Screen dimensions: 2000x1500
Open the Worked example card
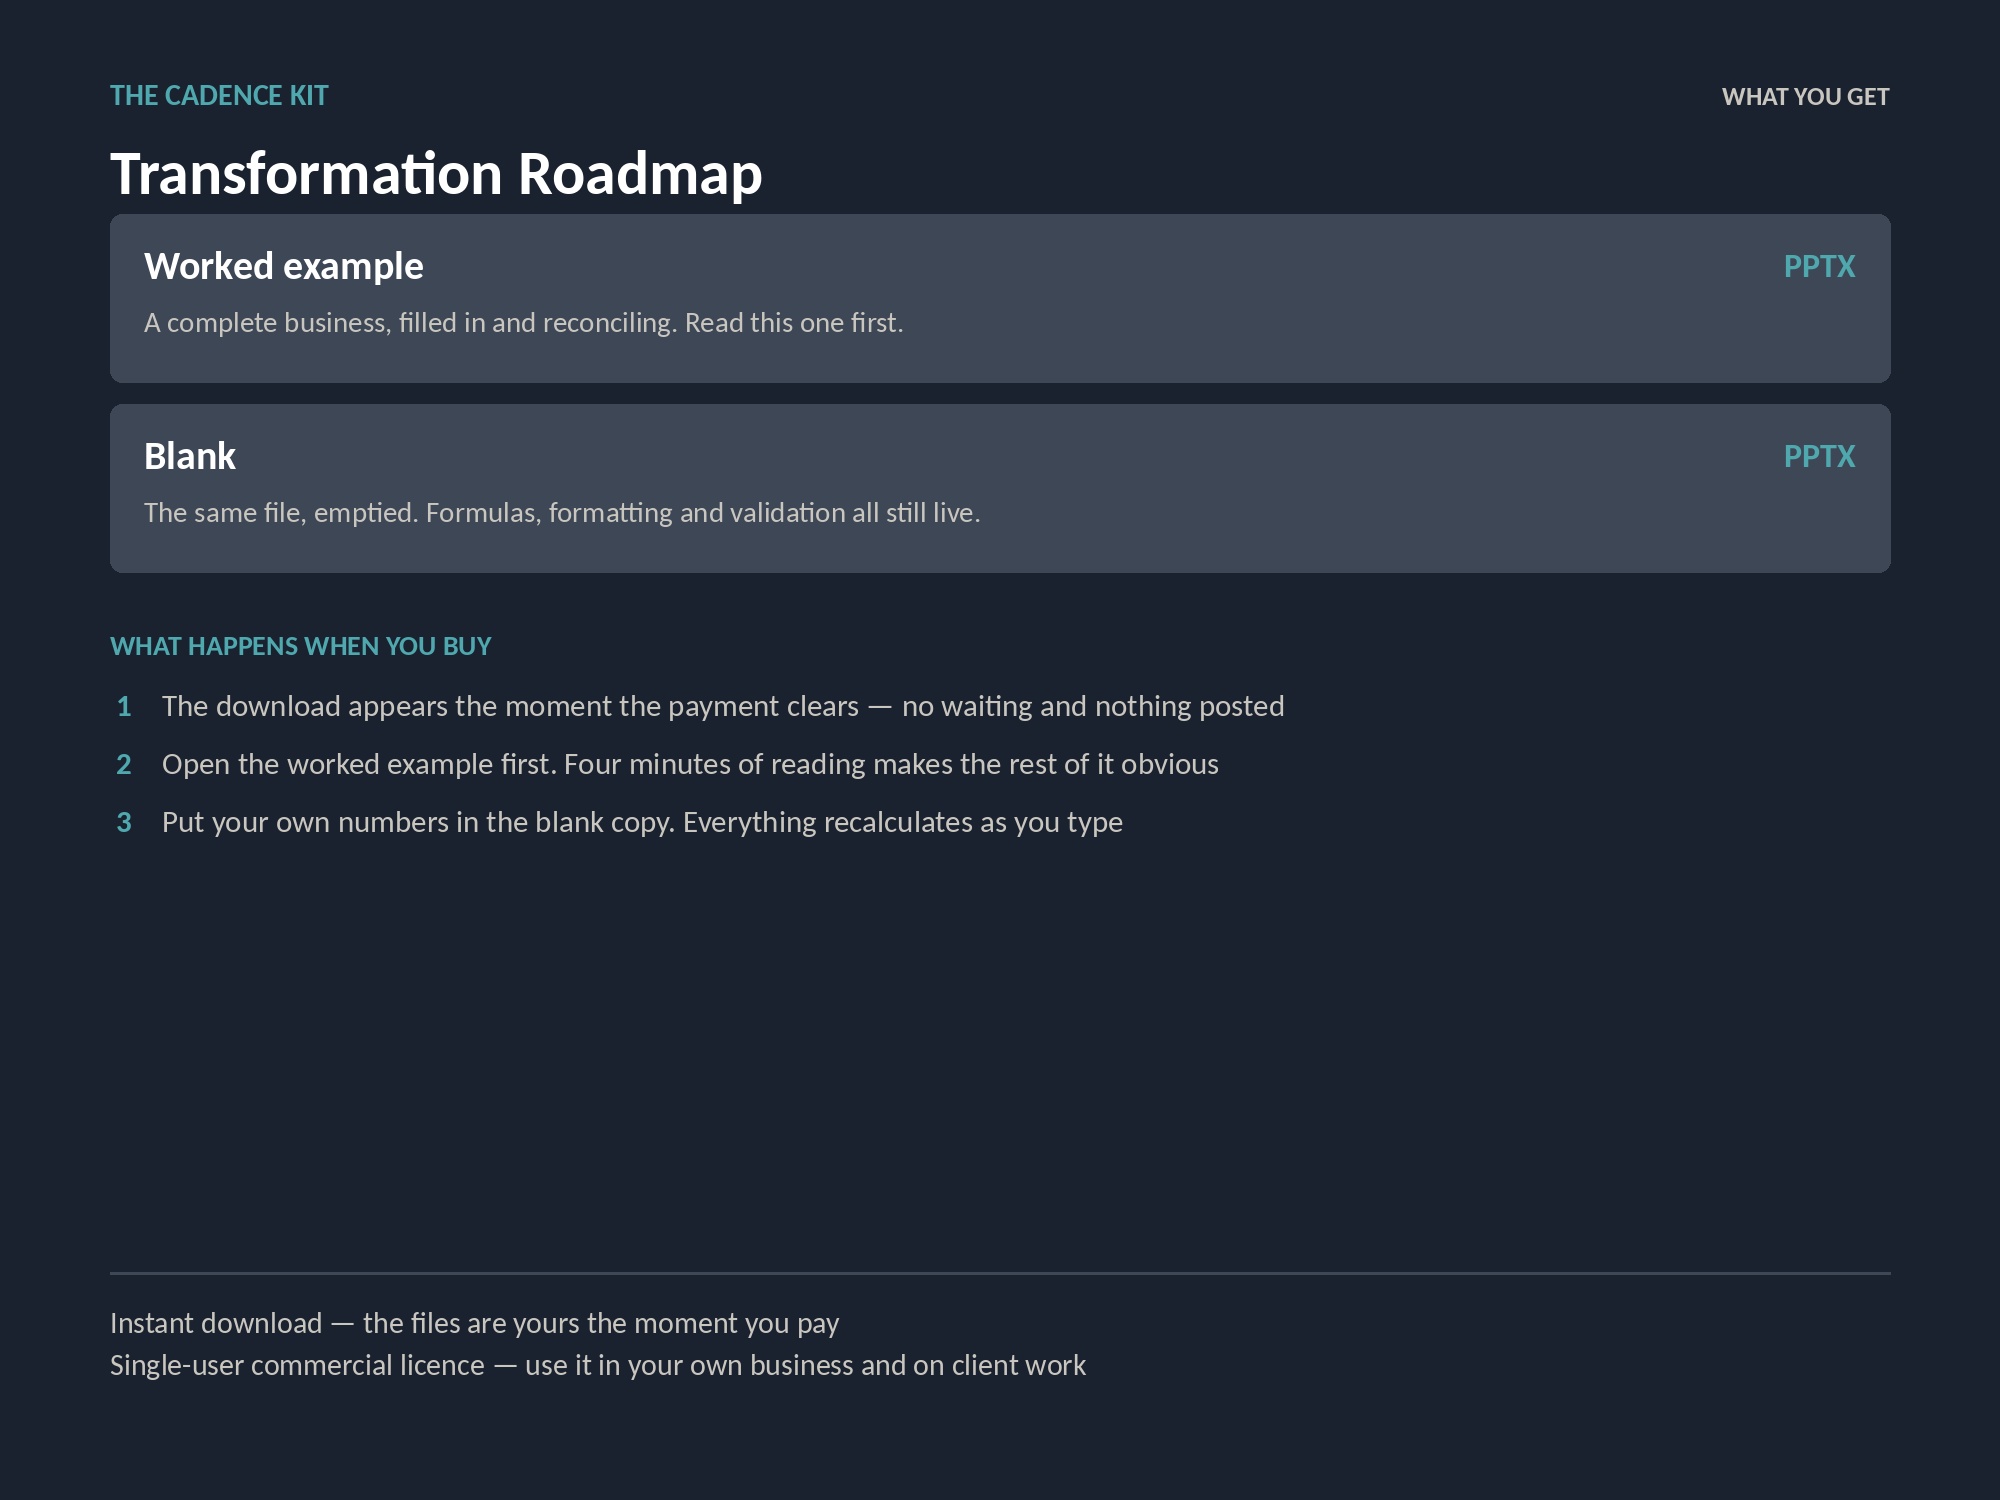pyautogui.click(x=1000, y=298)
